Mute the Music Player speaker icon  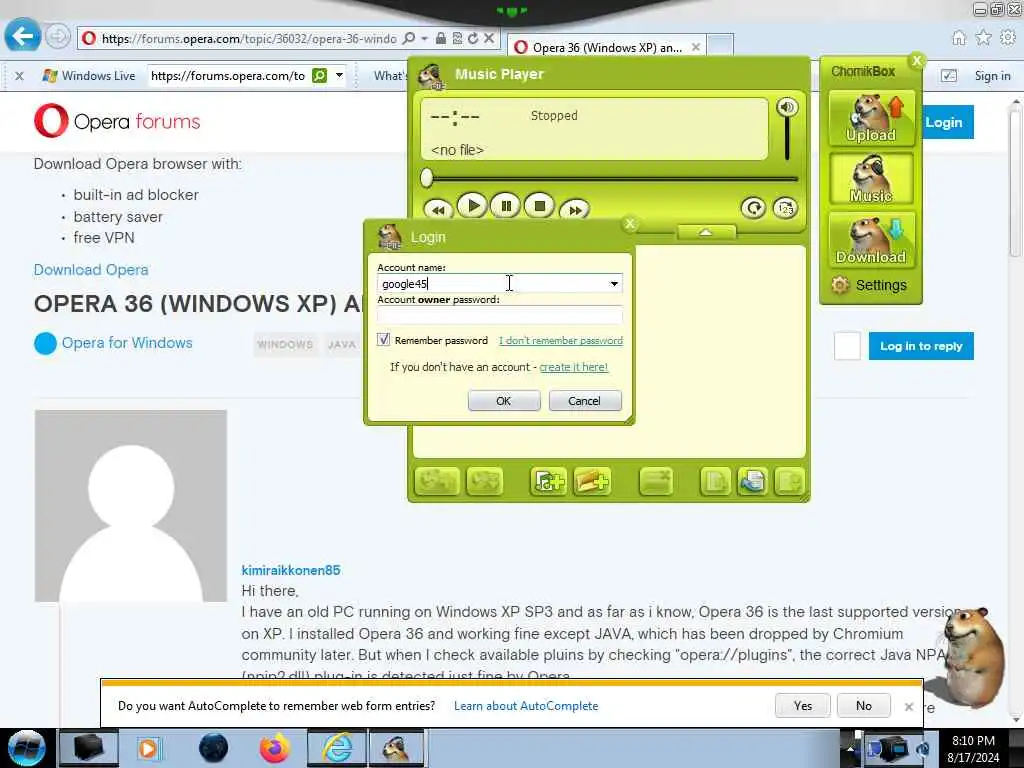coord(787,107)
